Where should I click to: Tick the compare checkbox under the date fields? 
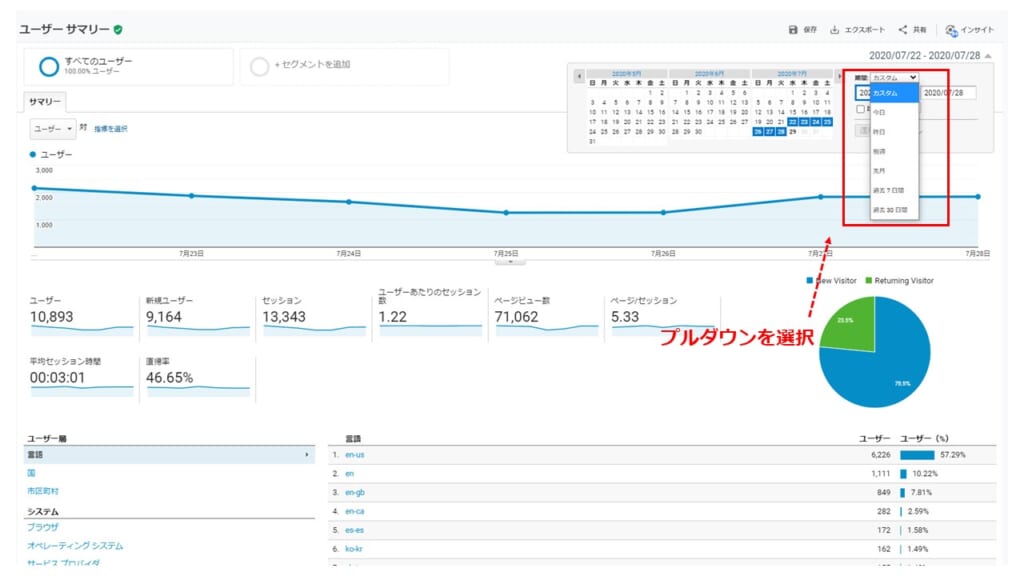point(860,109)
